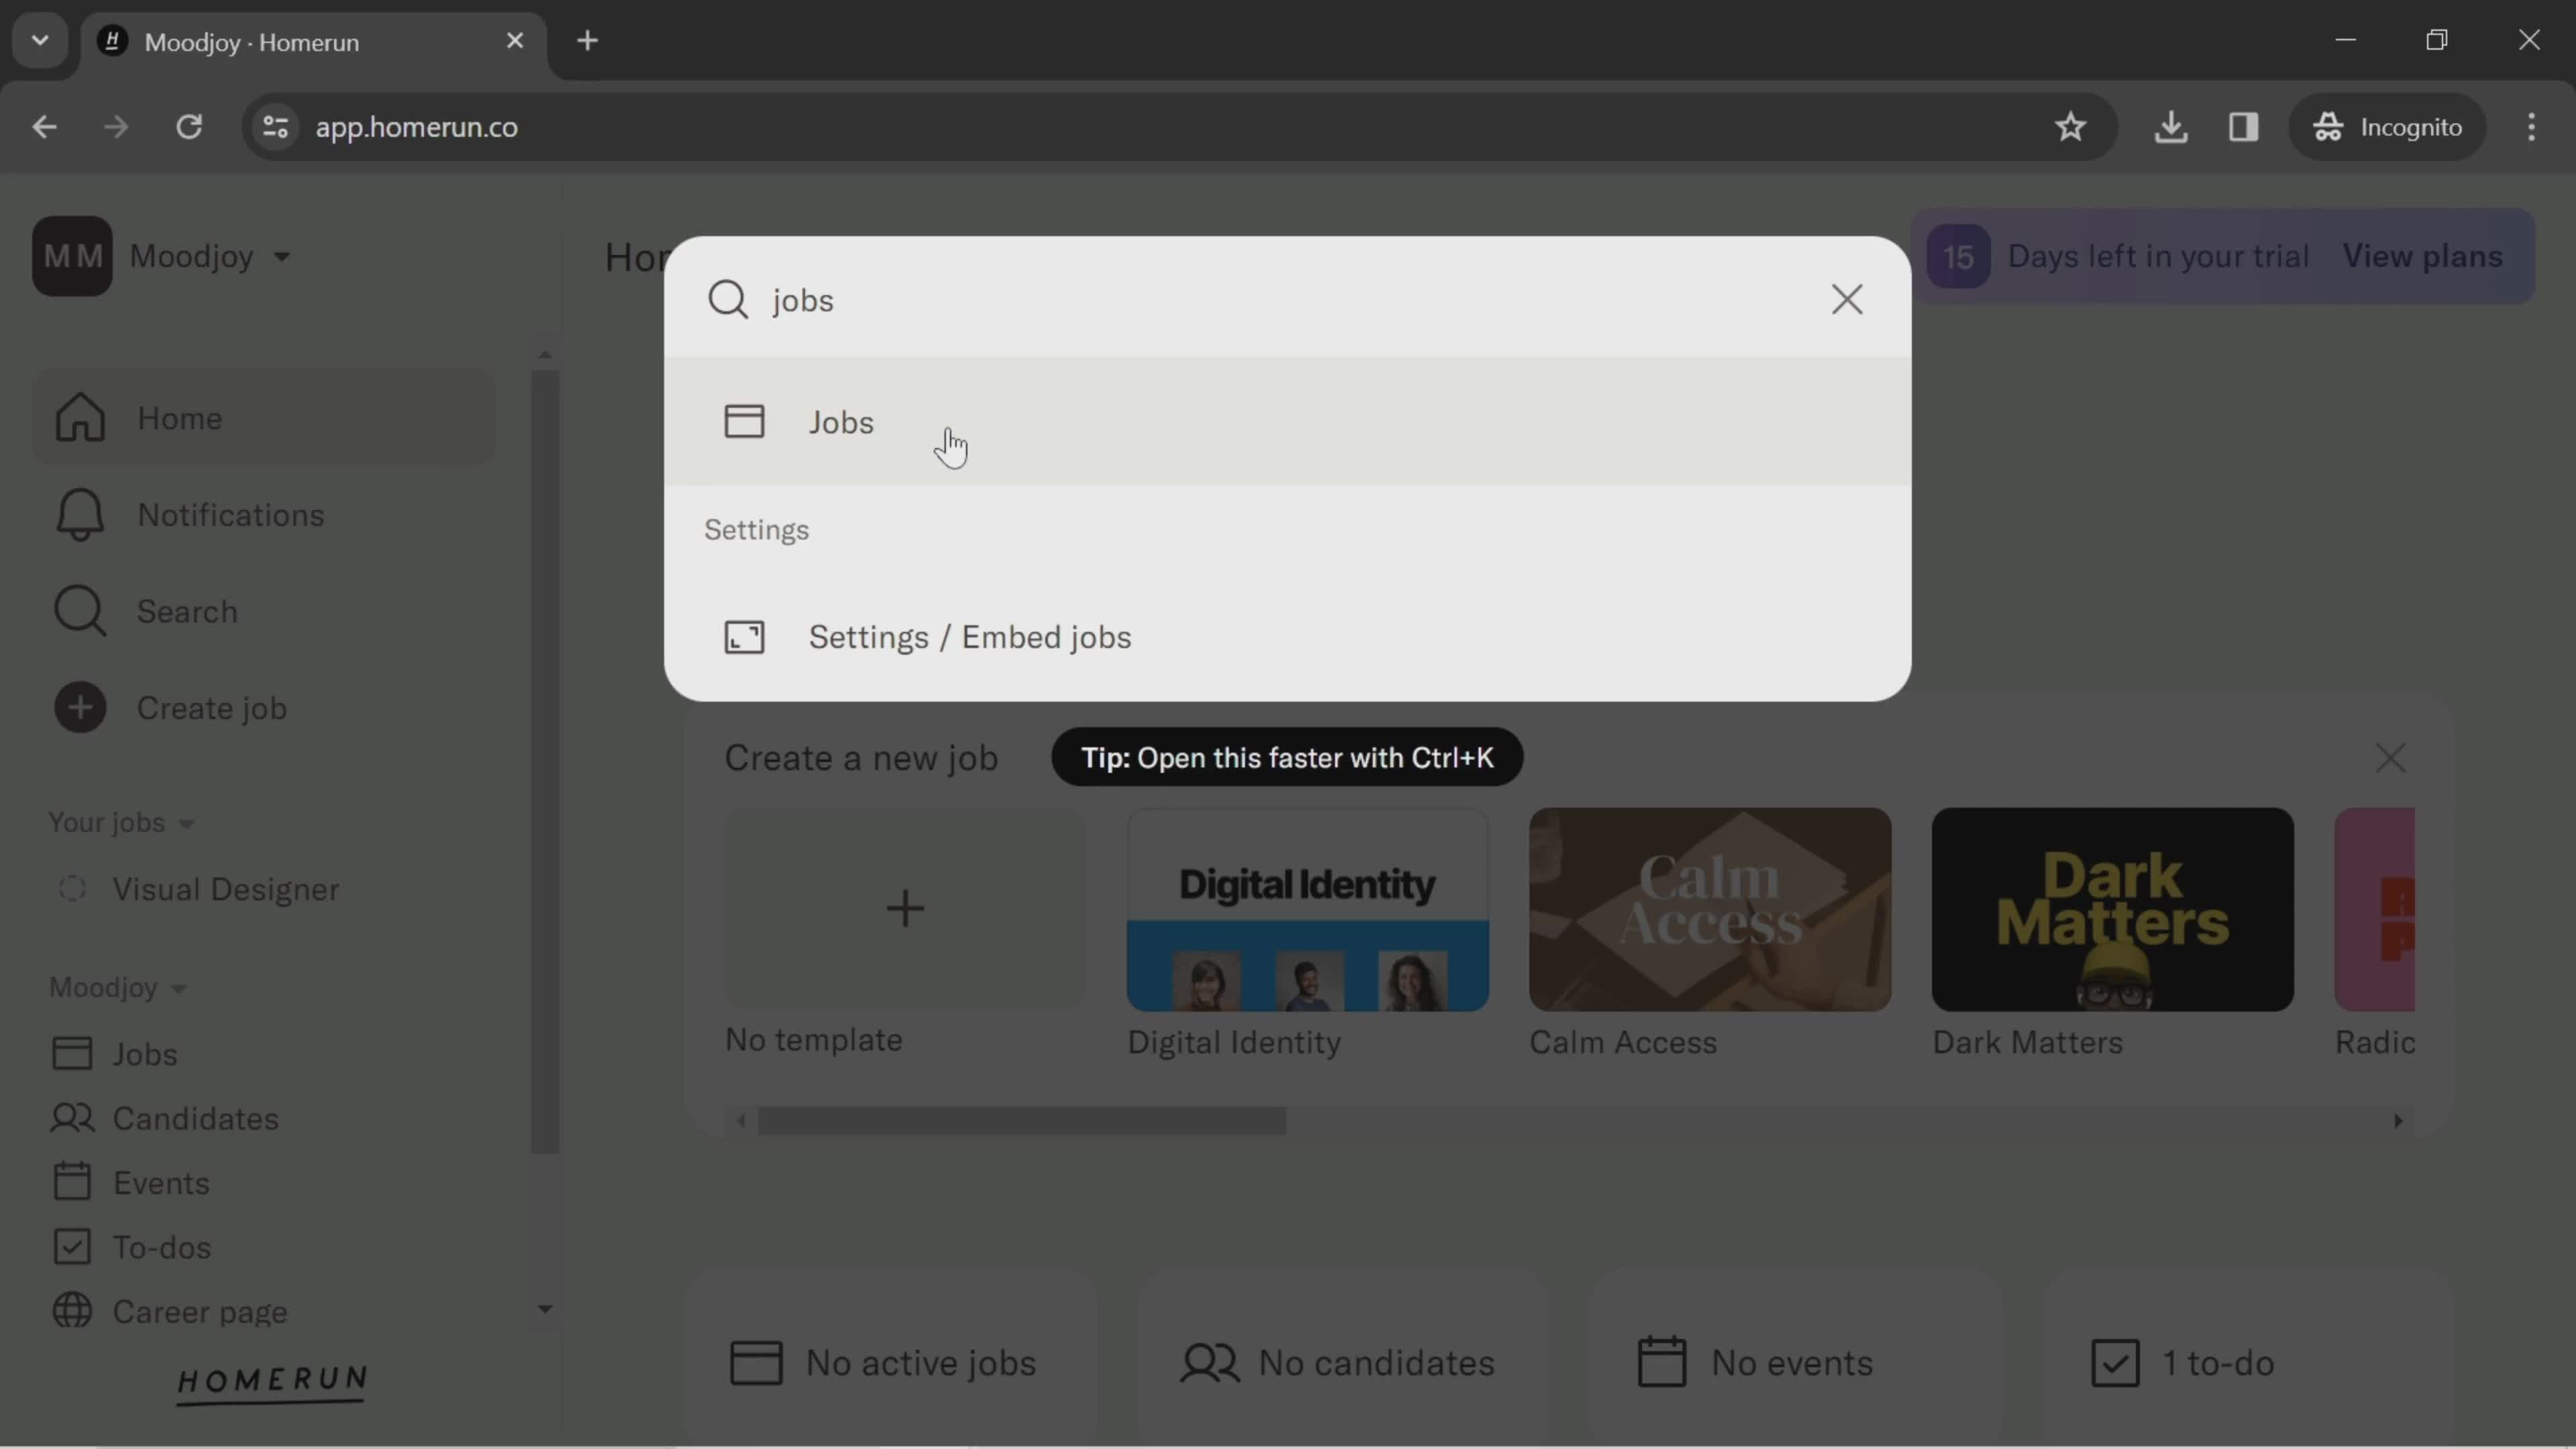Click the To-dos checkbox icon in sidebar
This screenshot has width=2576, height=1449.
tap(69, 1247)
